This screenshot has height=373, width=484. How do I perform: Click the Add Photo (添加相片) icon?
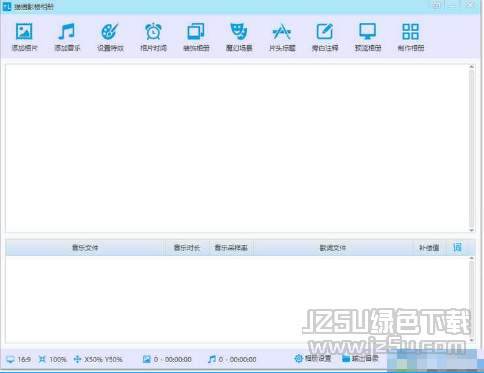coord(24,32)
